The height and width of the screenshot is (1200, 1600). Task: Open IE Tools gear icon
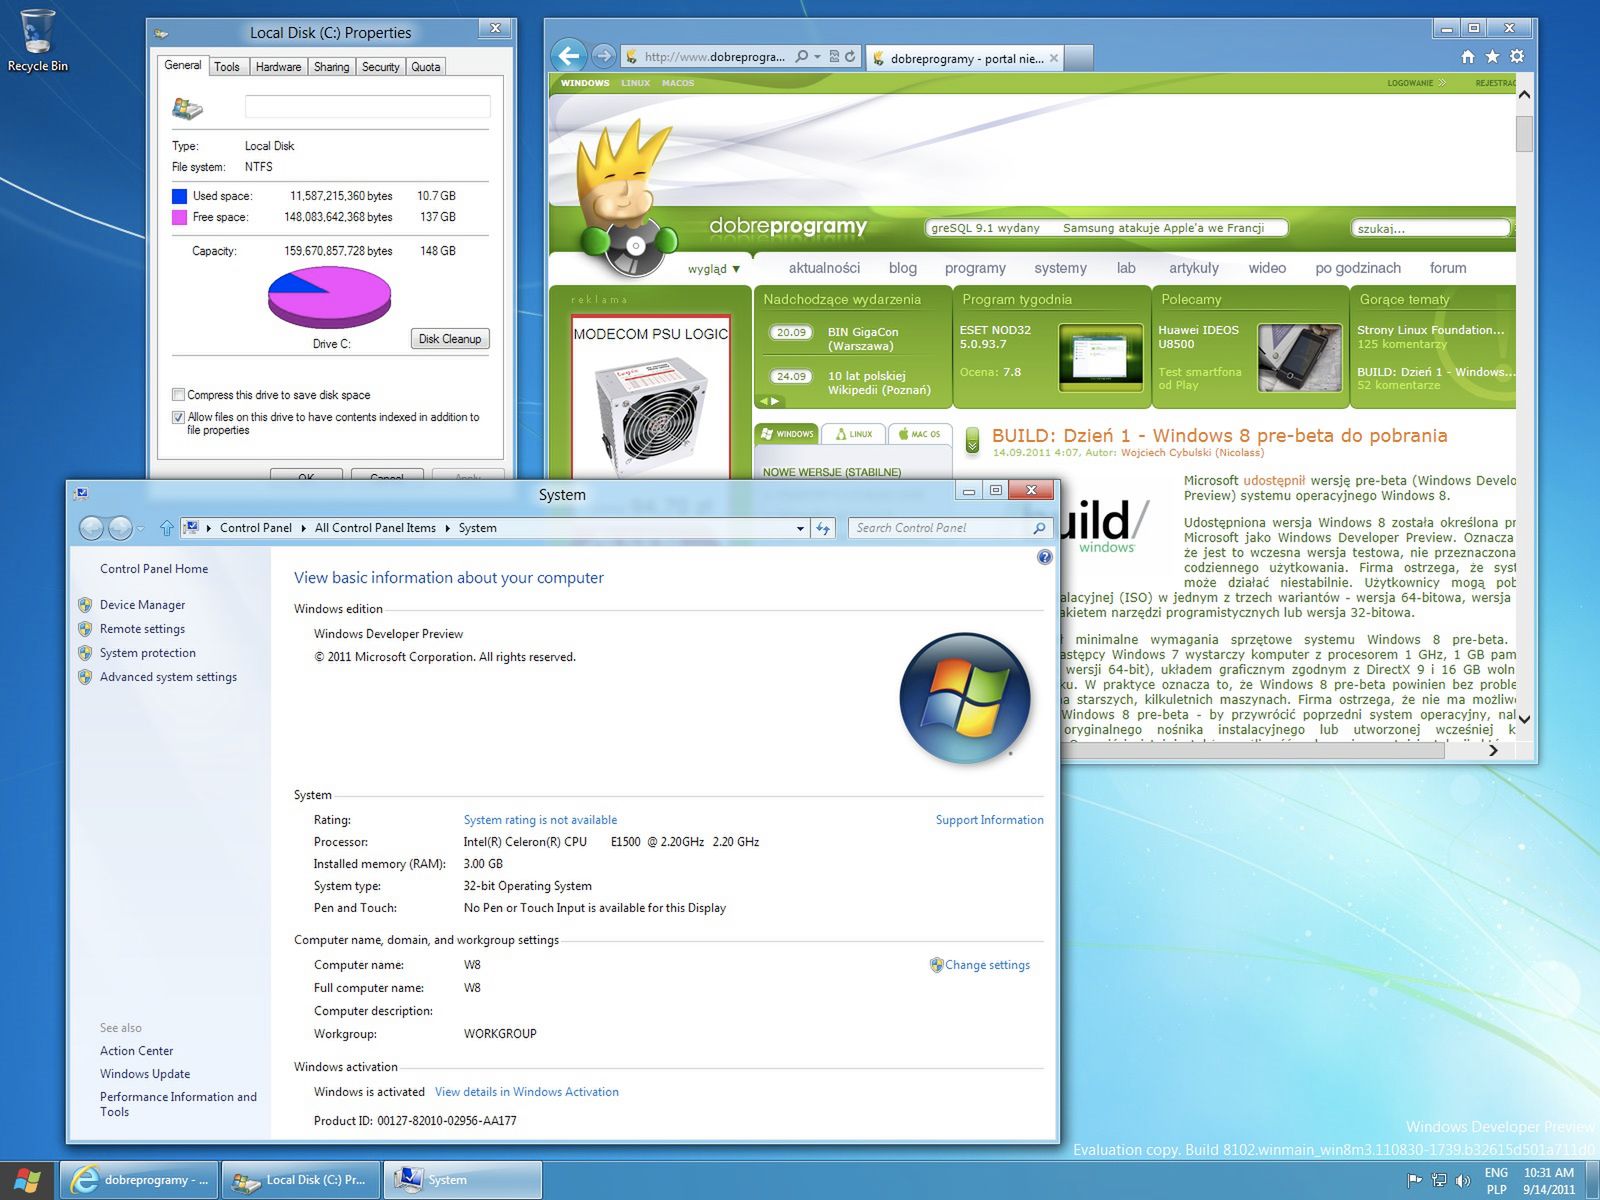point(1517,57)
